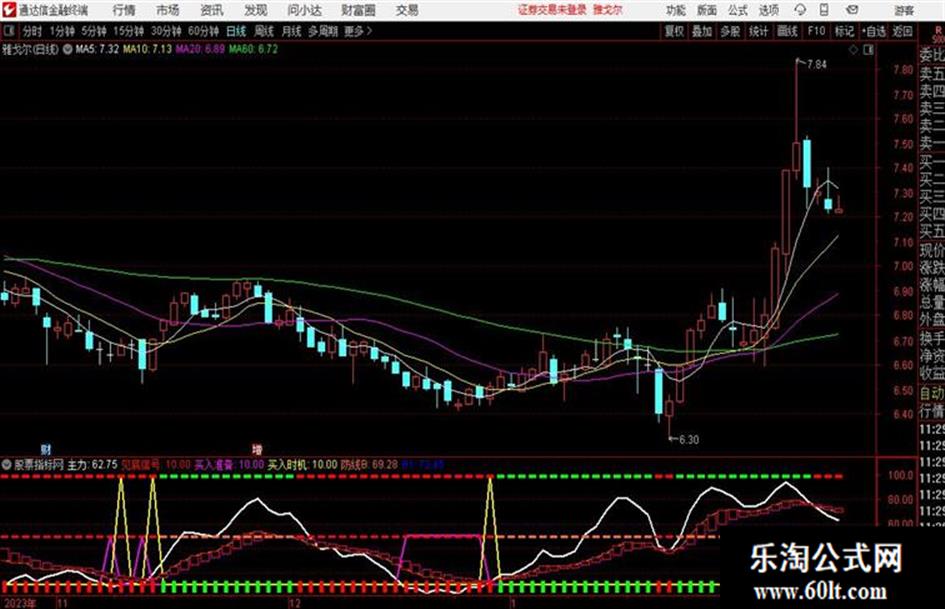Switch to the 60分钟 period tab
The height and width of the screenshot is (609, 945).
203,31
